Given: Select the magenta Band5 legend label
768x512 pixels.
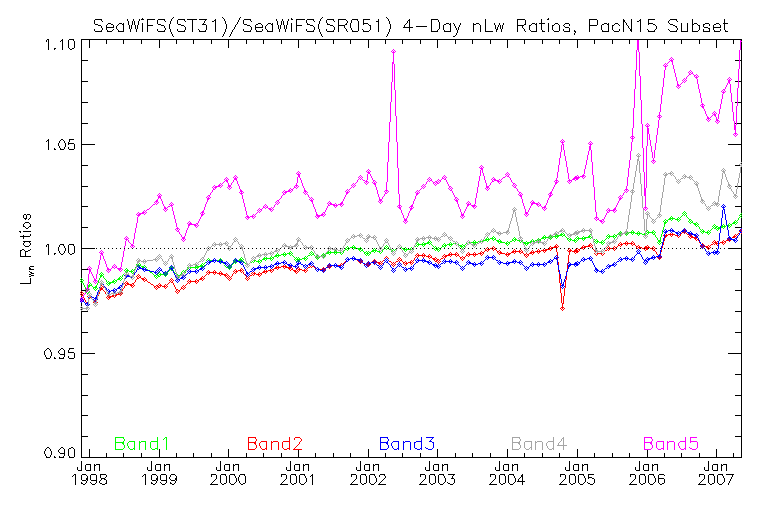Looking at the screenshot, I should coord(671,444).
